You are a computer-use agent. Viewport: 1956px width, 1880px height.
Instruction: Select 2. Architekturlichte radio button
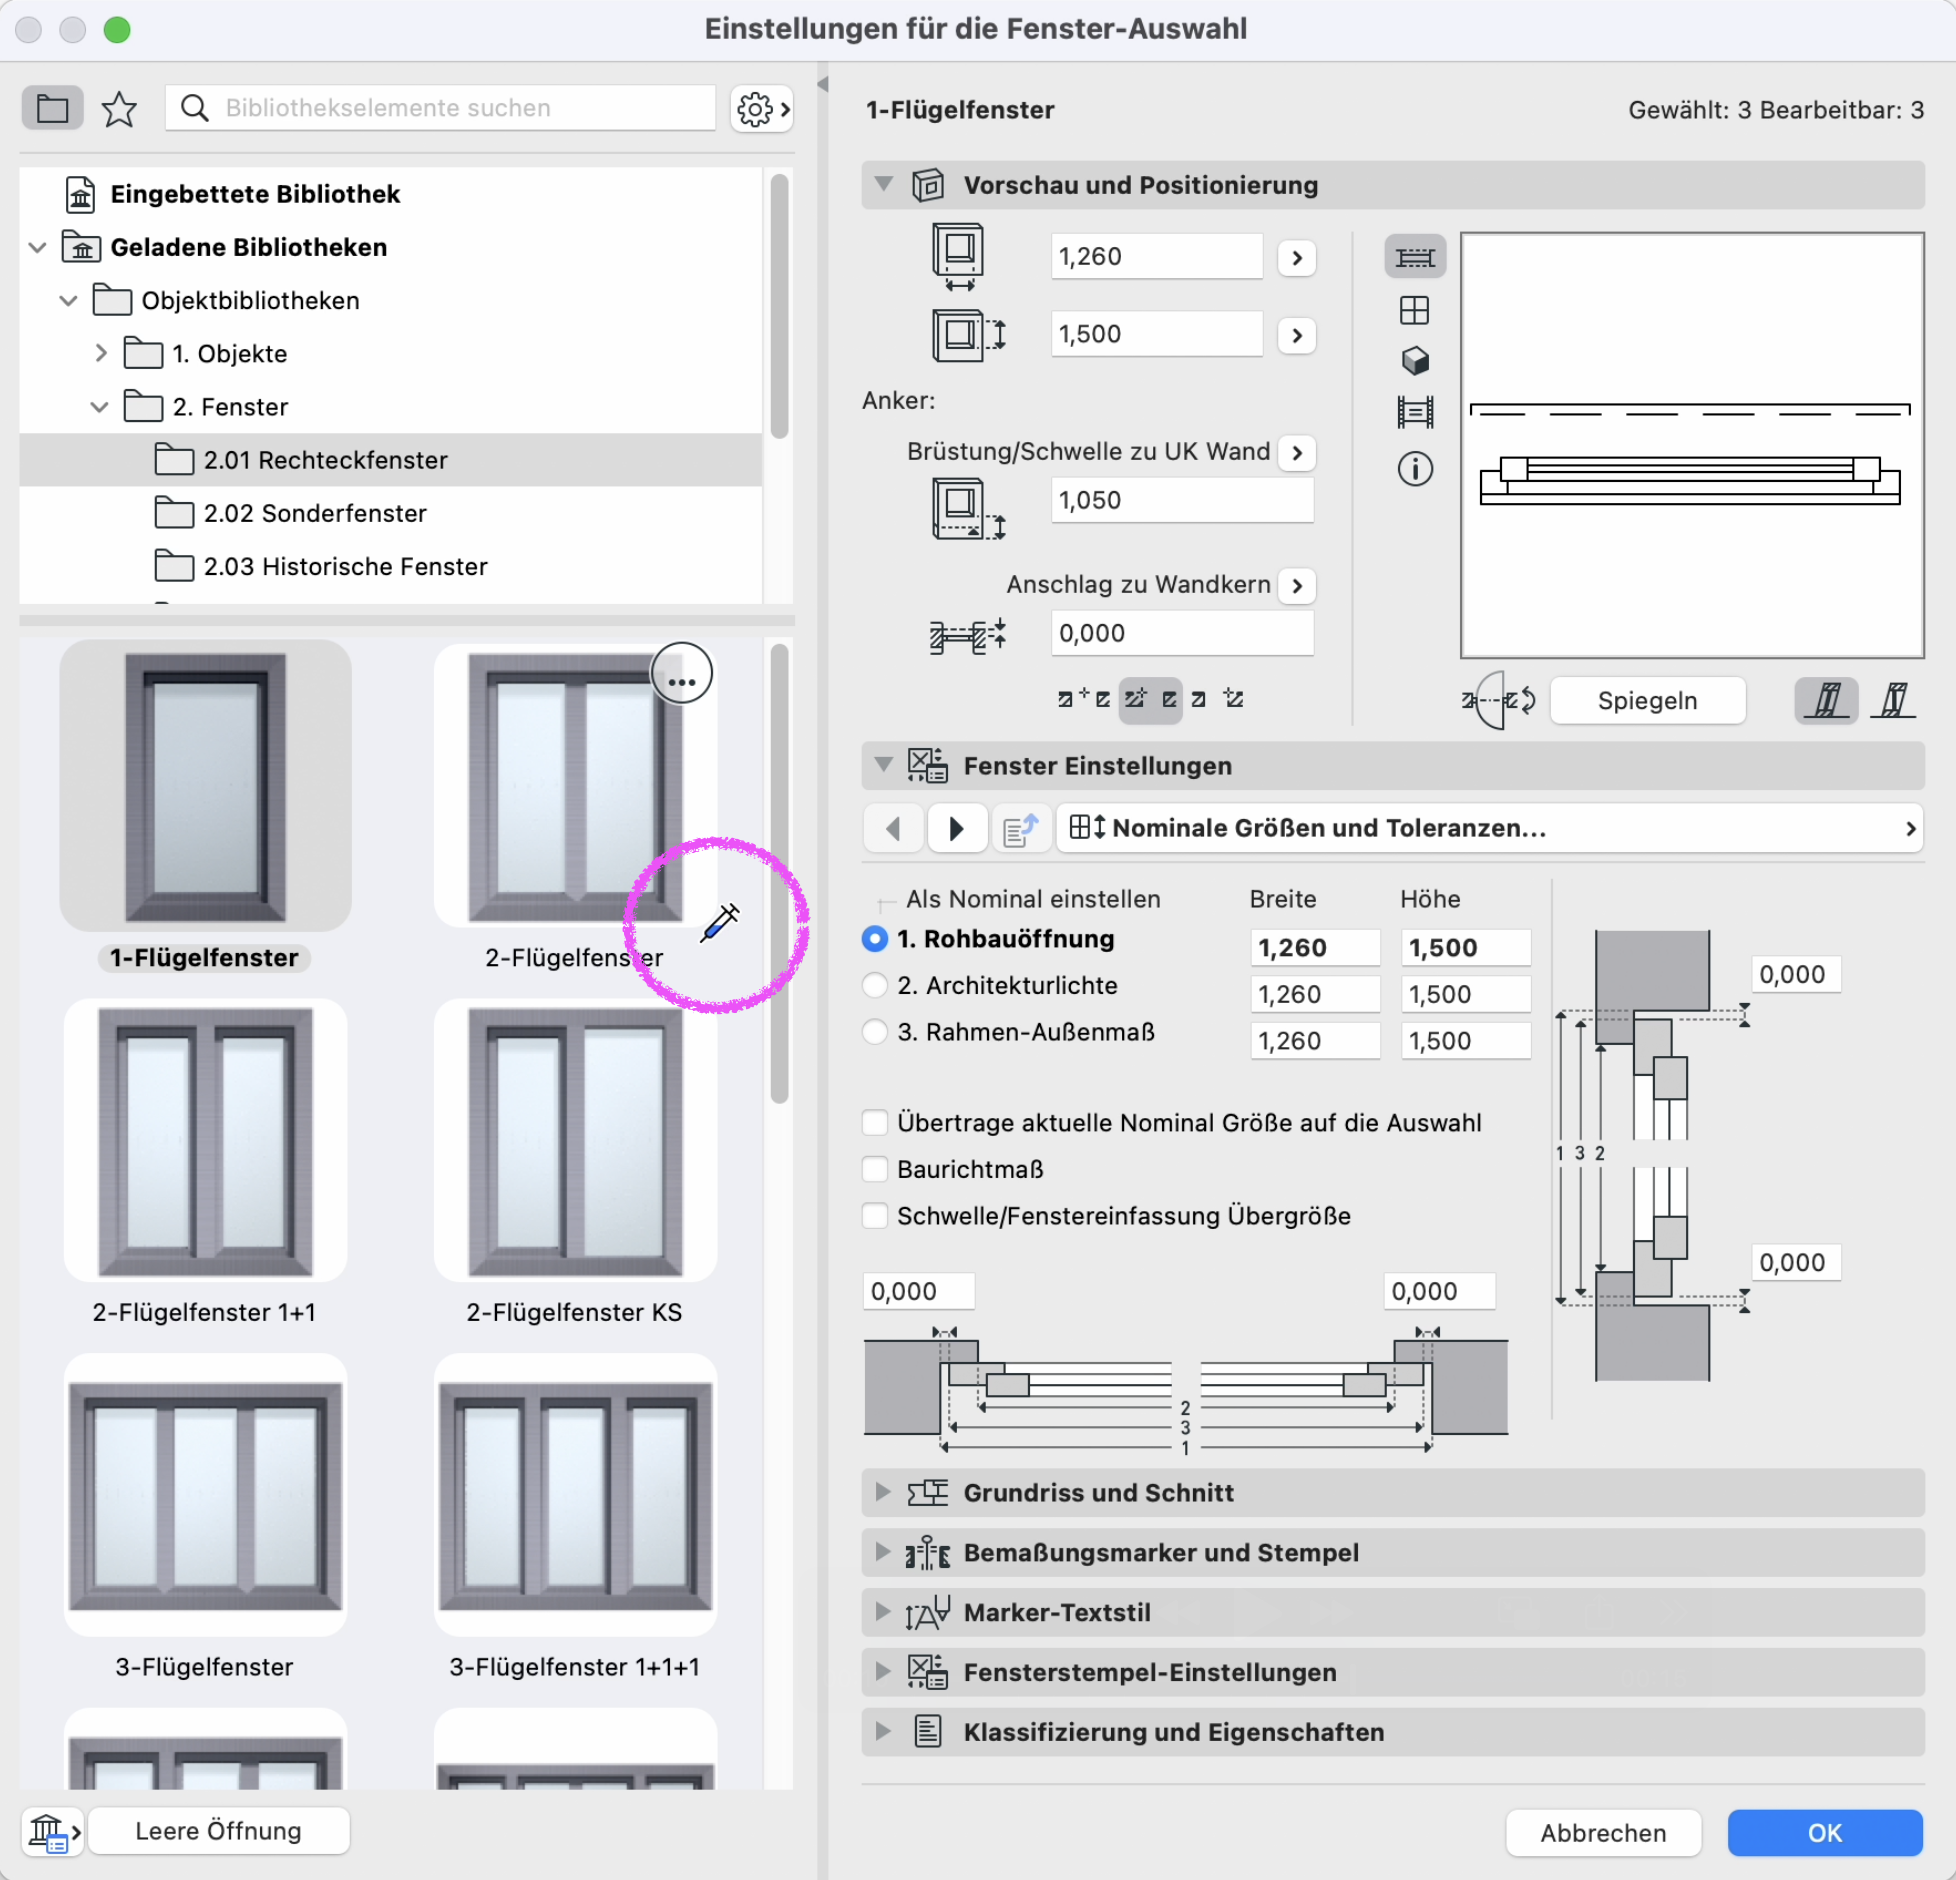click(x=875, y=985)
